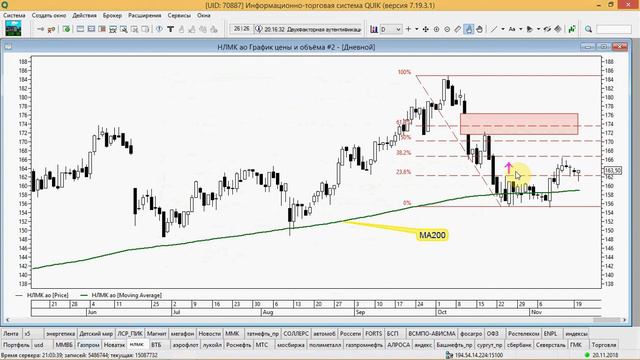The width and height of the screenshot is (640, 360).
Task: Switch to the сбербанк tab
Action: pos(518,345)
